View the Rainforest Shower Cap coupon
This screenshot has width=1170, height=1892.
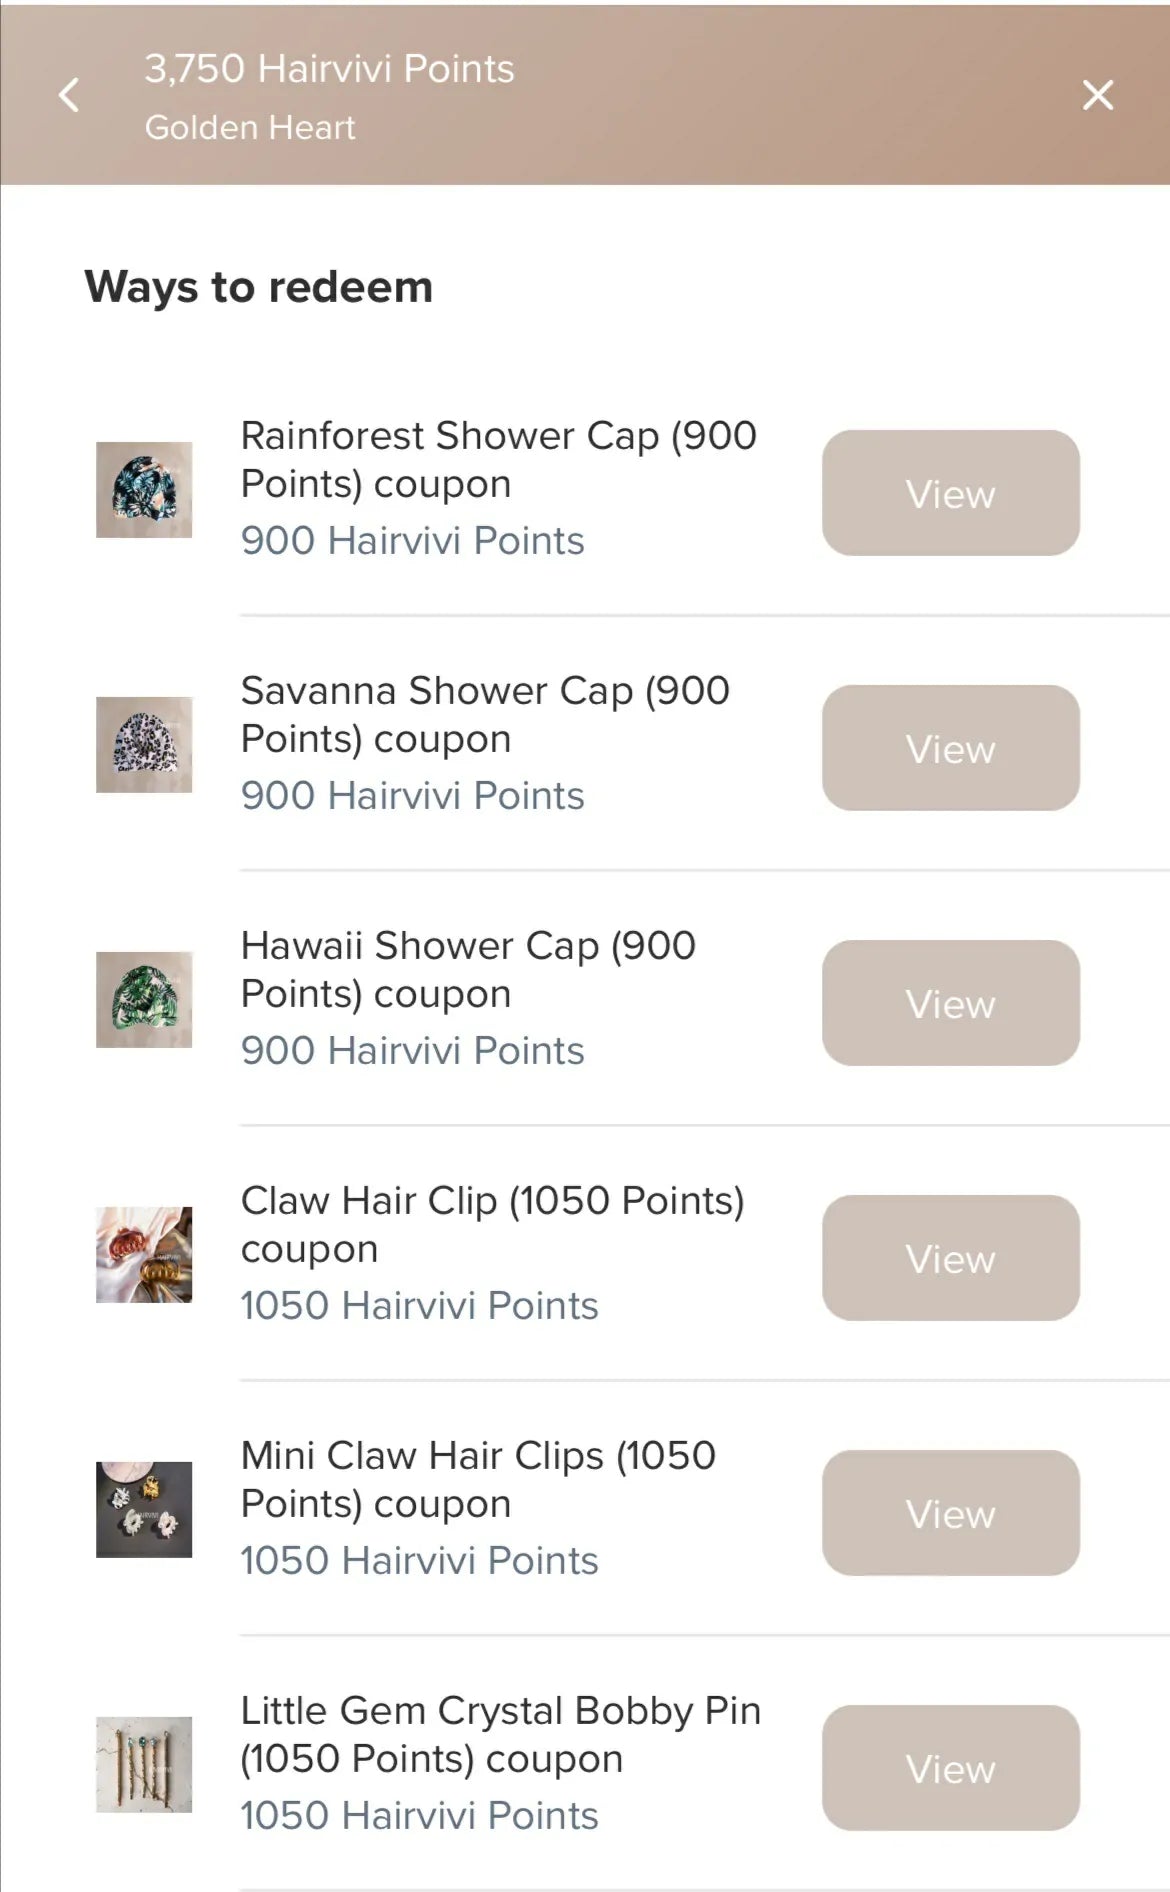pos(950,493)
